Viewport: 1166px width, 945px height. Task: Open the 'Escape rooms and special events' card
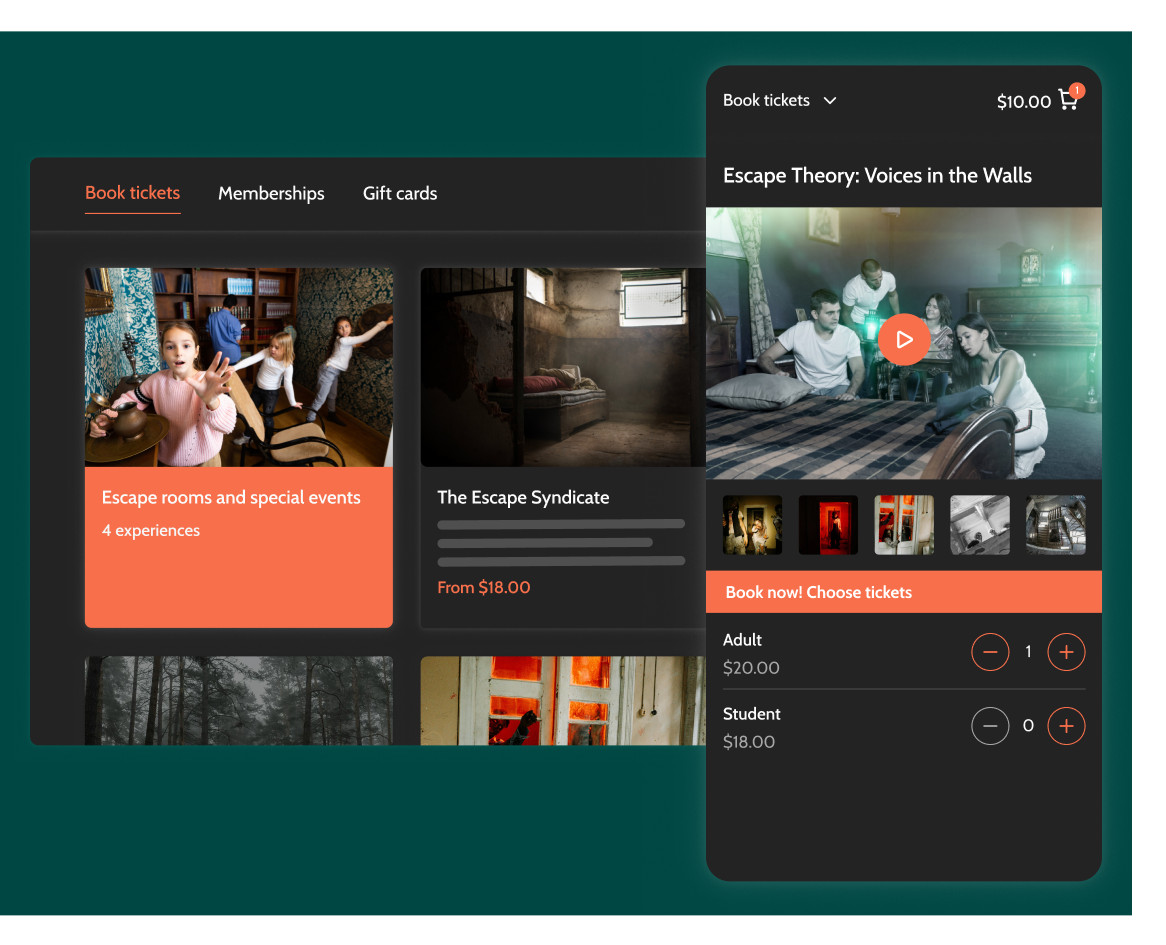238,446
